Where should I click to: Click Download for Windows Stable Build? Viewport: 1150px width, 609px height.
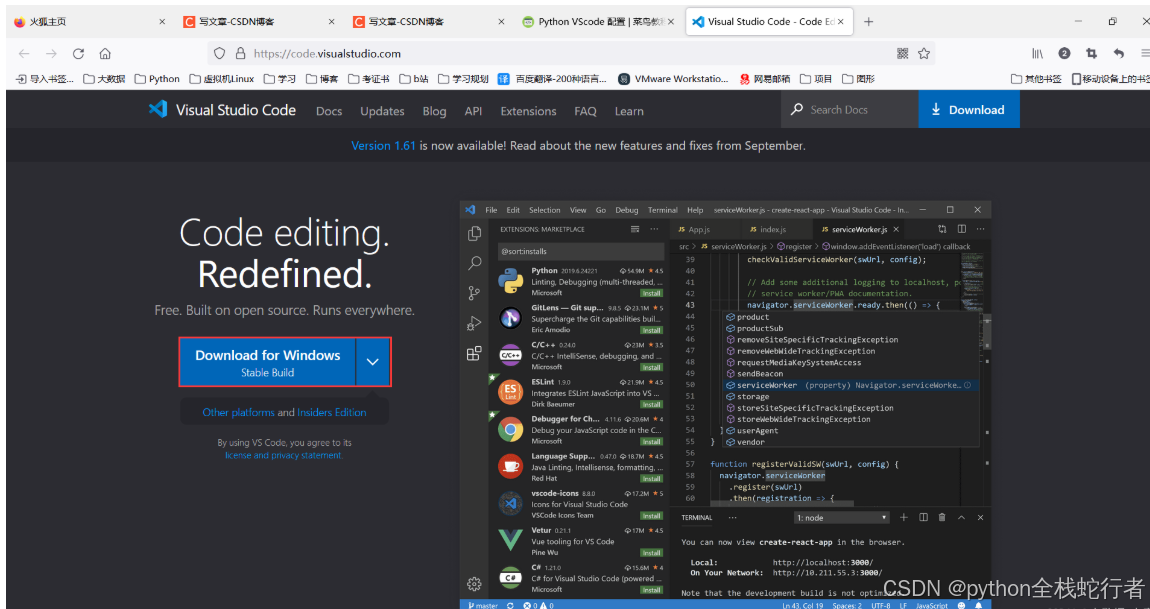268,362
